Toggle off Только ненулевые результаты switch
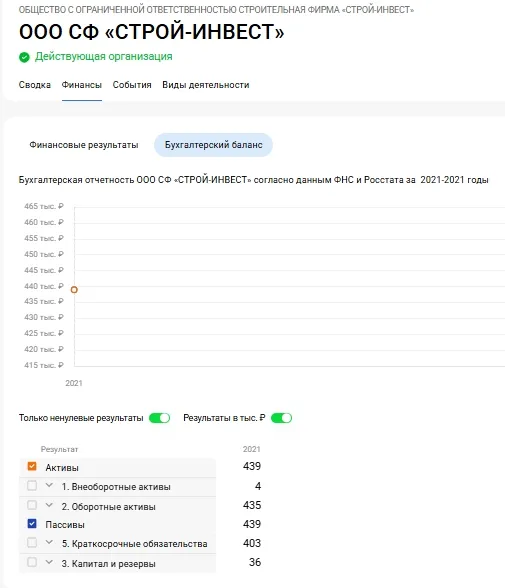505x588 pixels. click(x=159, y=418)
